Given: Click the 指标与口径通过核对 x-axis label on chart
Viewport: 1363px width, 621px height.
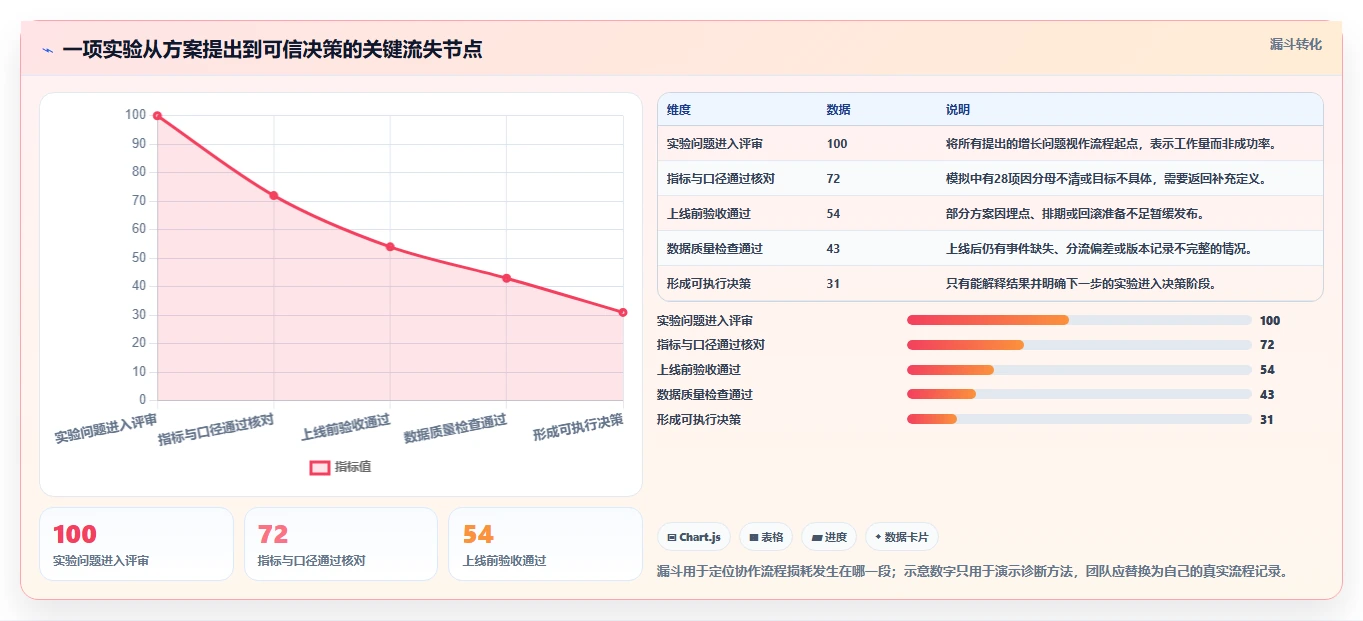Looking at the screenshot, I should pos(216,428).
